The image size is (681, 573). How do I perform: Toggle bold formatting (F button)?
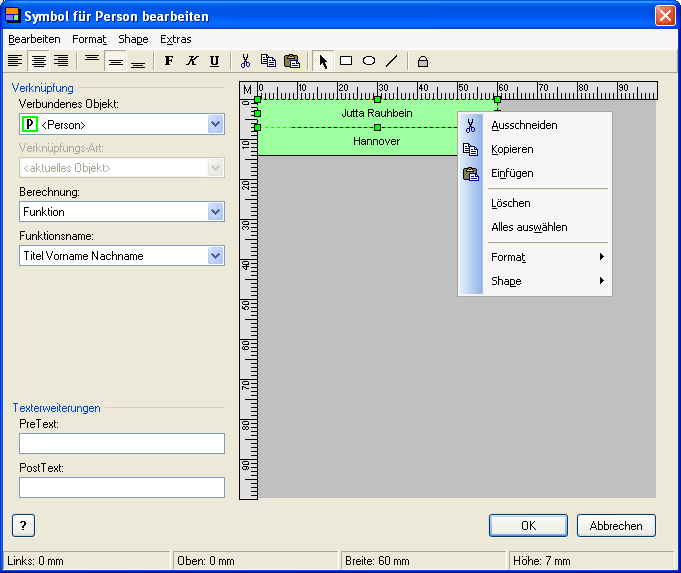(168, 61)
